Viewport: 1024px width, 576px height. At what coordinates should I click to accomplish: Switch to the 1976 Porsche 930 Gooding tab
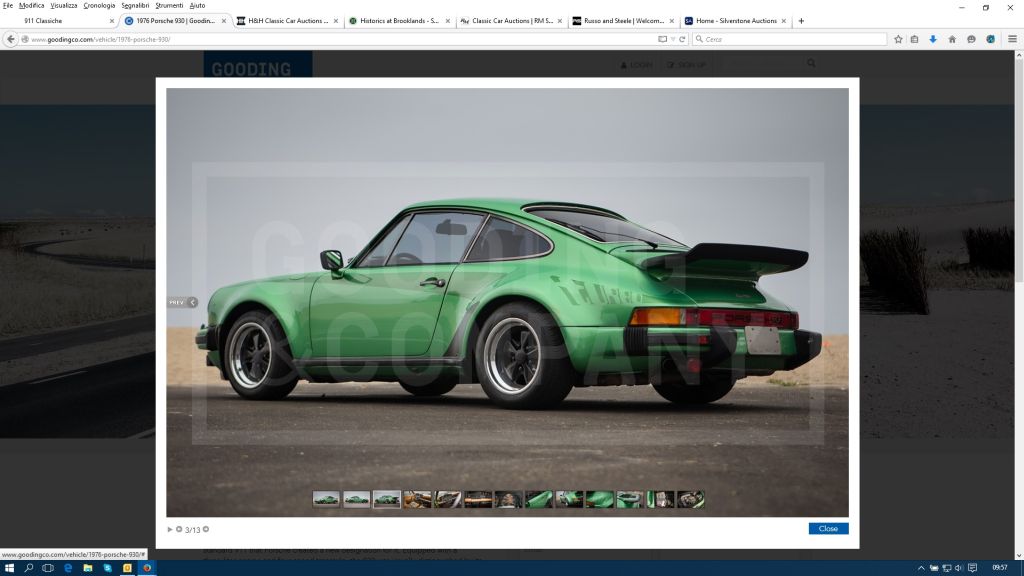pyautogui.click(x=175, y=21)
